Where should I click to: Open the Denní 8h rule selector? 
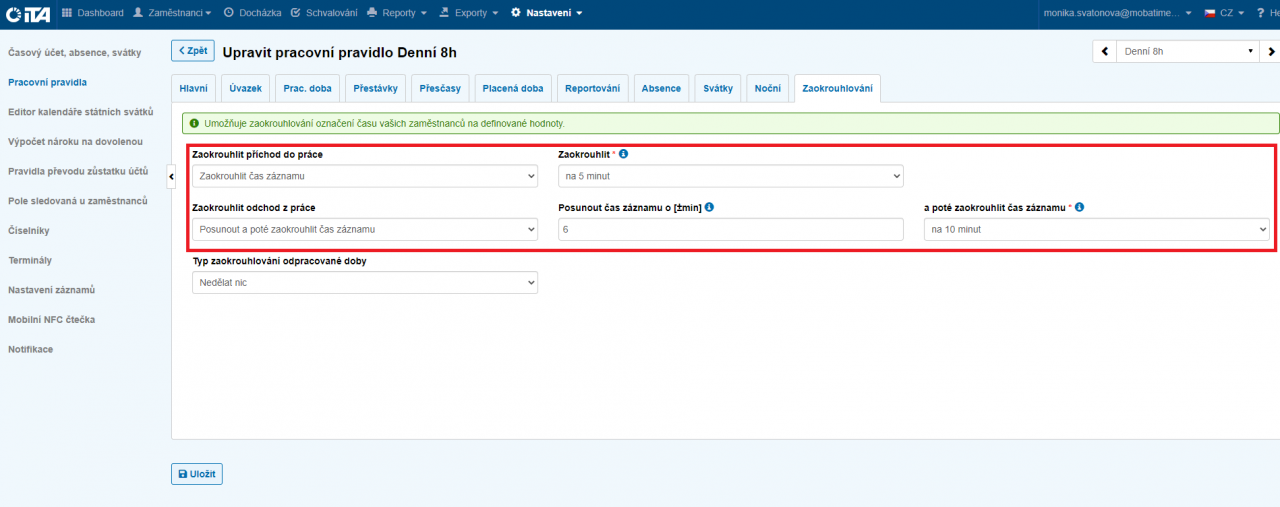[x=1187, y=51]
